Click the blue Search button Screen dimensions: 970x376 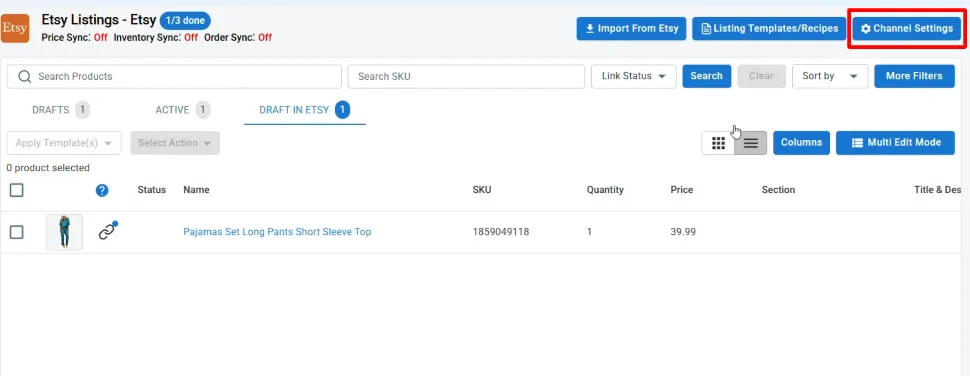coord(706,76)
